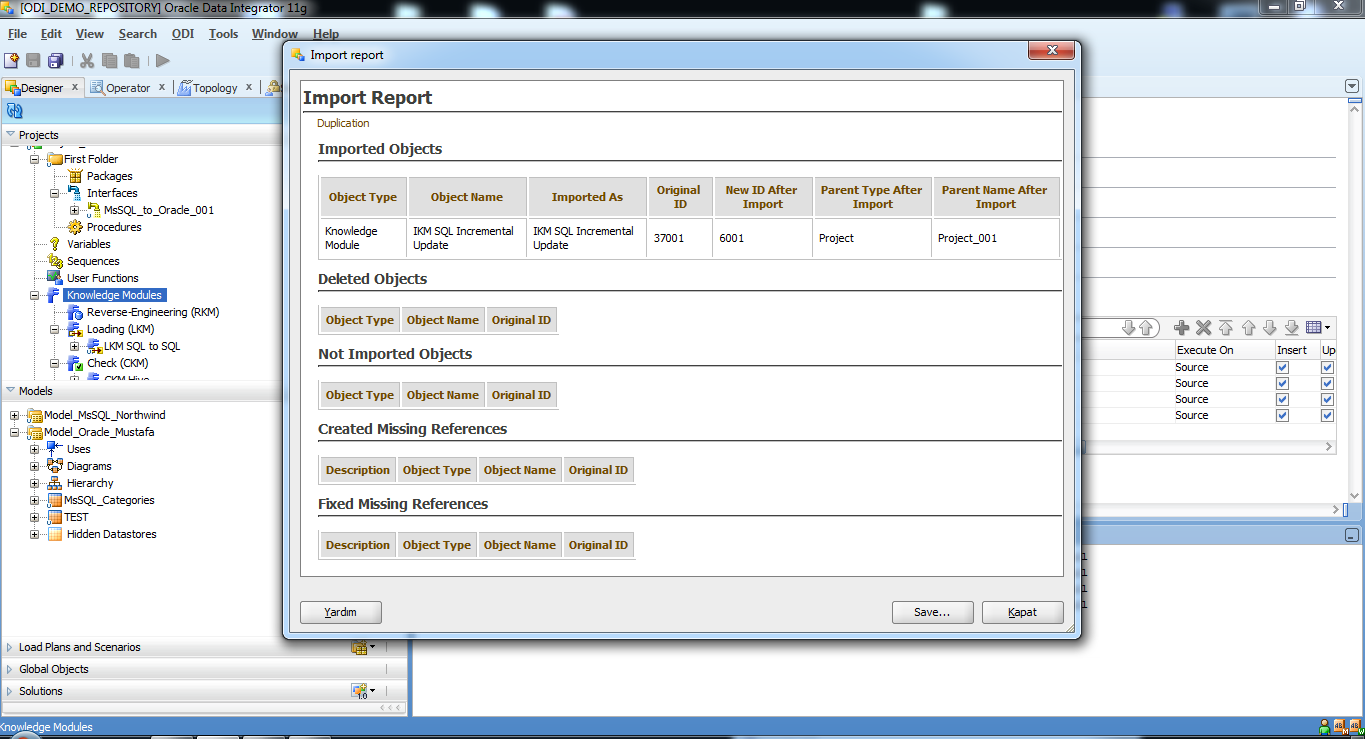Select the Cut toolbar icon
Screen dimensions: 1365x739
[85, 61]
